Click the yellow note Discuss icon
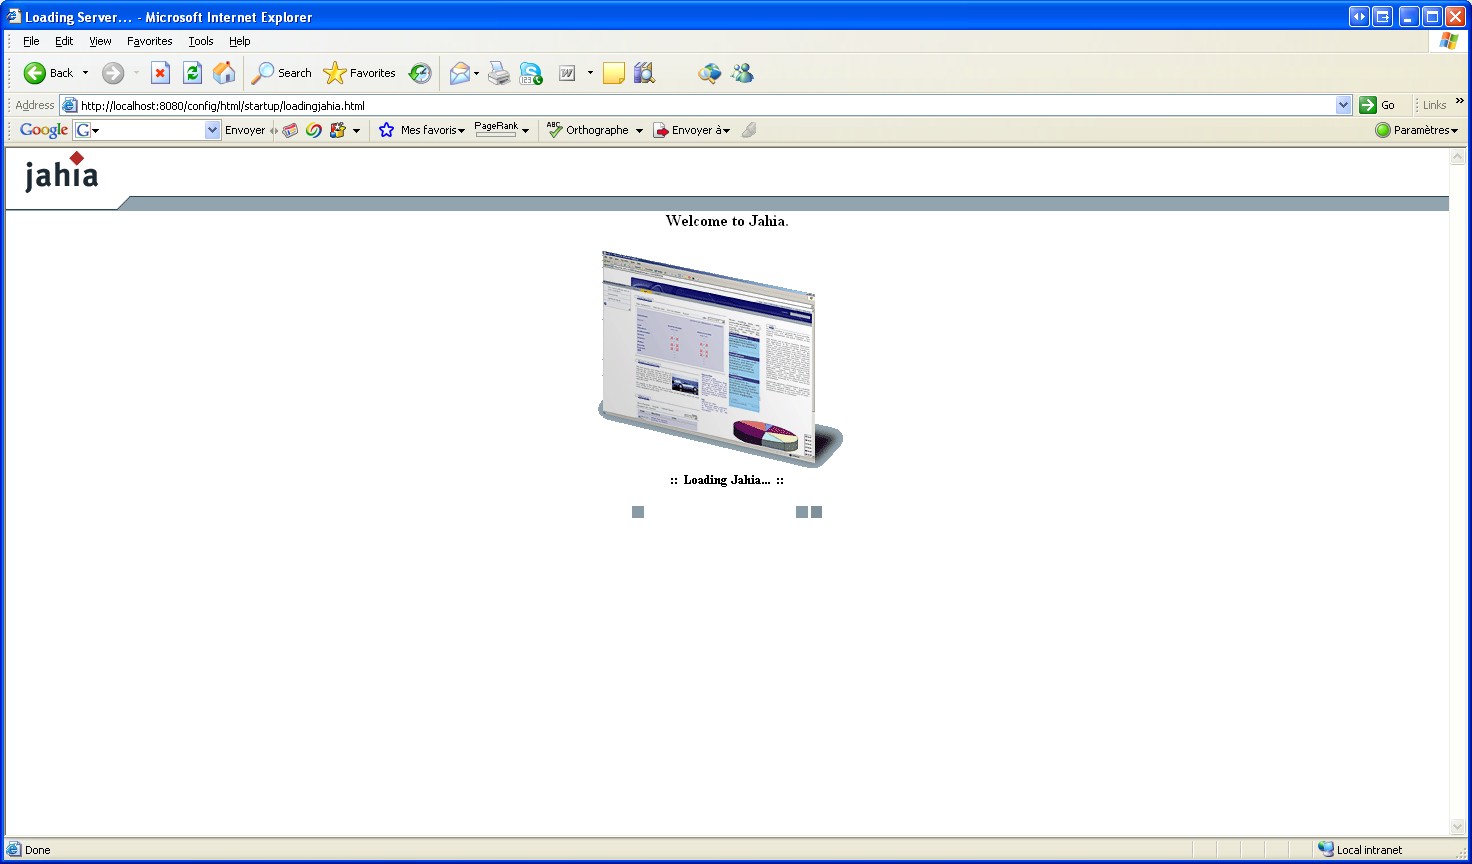This screenshot has height=864, width=1472. tap(614, 73)
